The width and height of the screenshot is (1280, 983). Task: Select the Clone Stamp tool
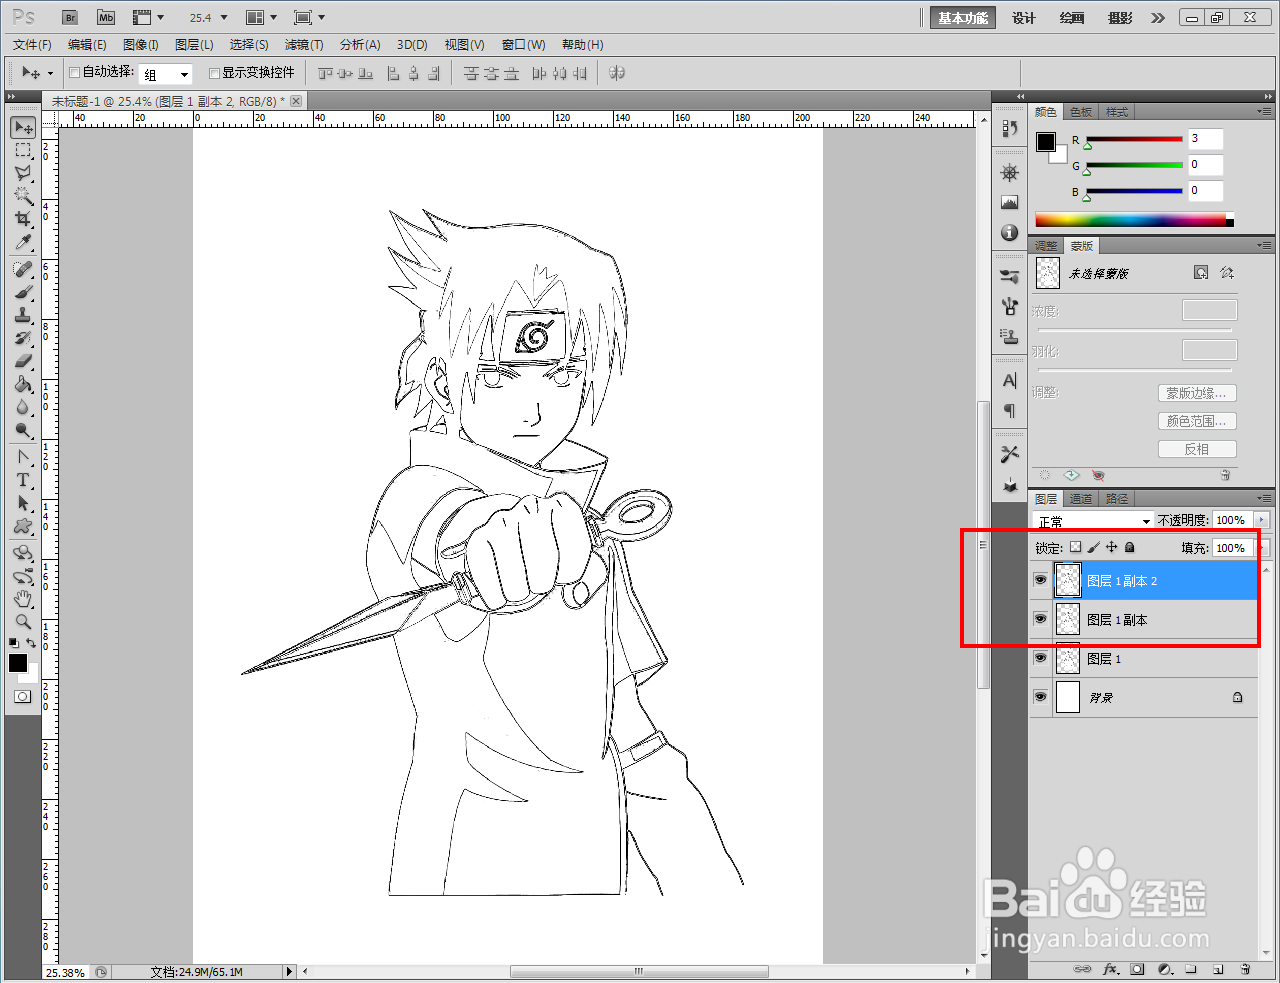(x=23, y=315)
